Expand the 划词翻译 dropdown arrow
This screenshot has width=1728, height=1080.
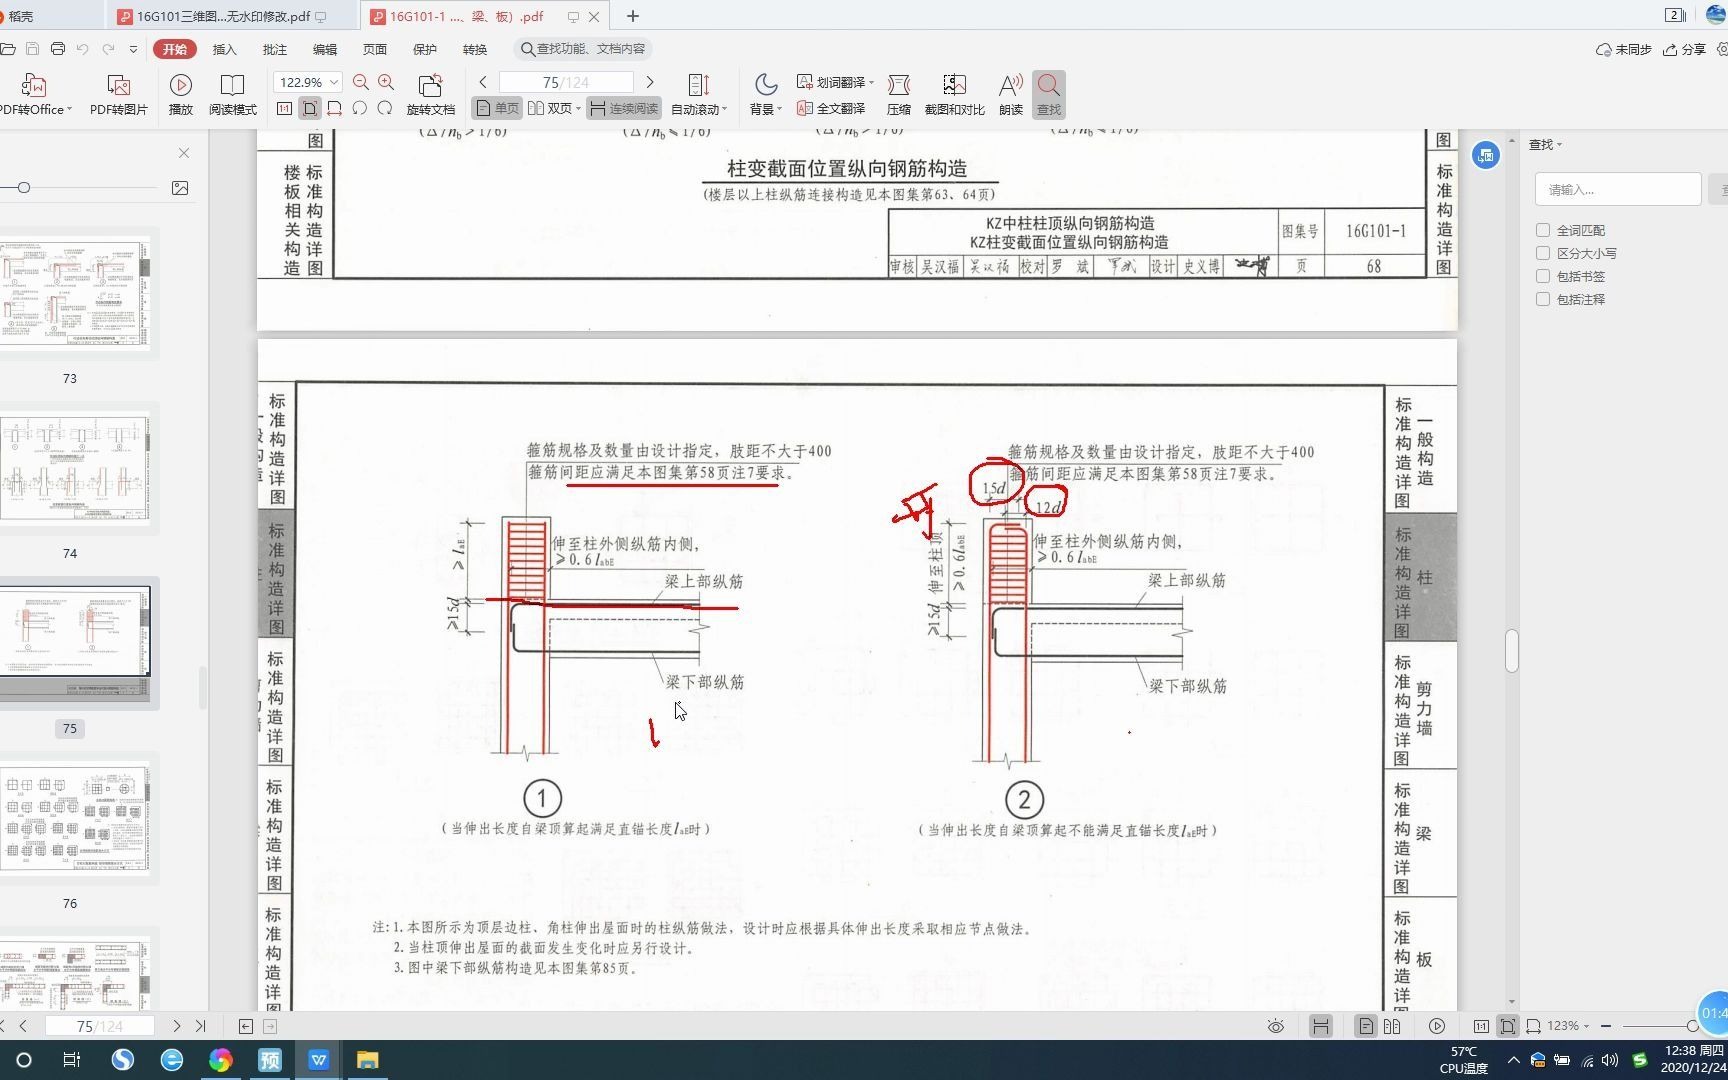pyautogui.click(x=871, y=82)
